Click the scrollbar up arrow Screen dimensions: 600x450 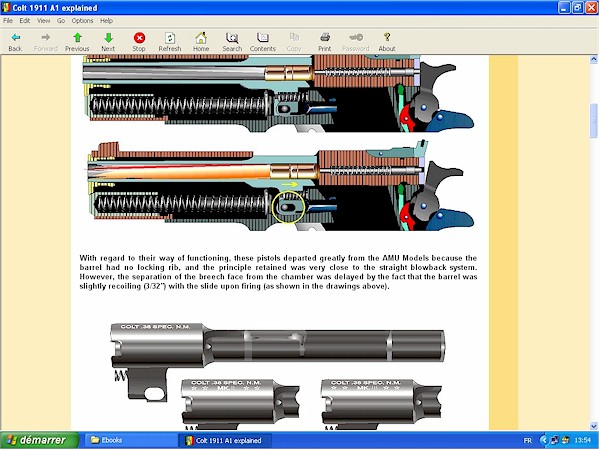point(593,59)
